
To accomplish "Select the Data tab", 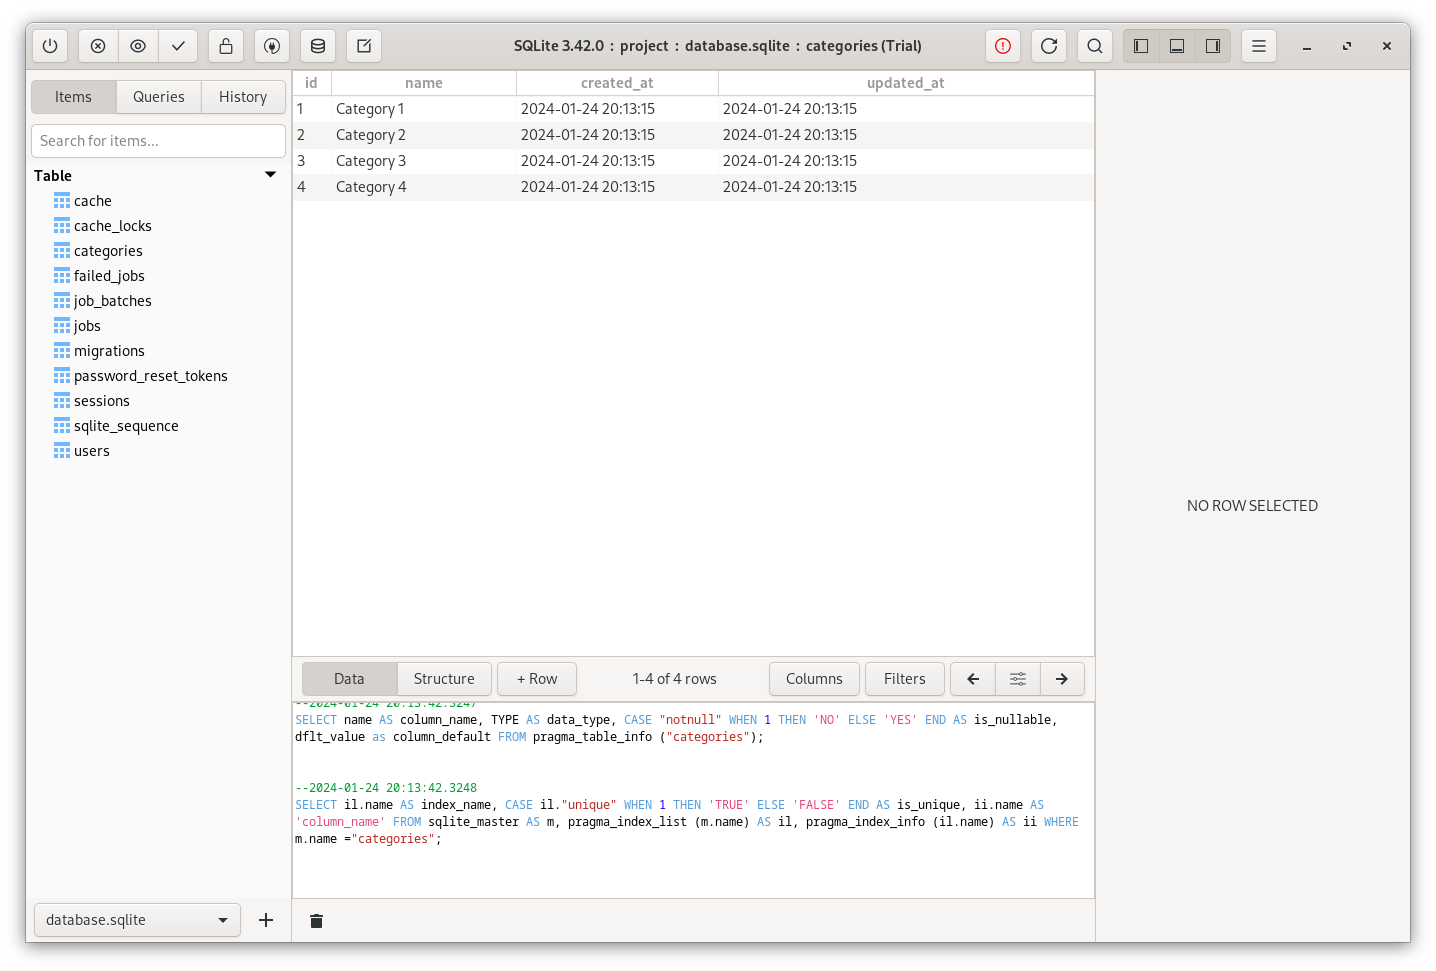I will click(349, 679).
